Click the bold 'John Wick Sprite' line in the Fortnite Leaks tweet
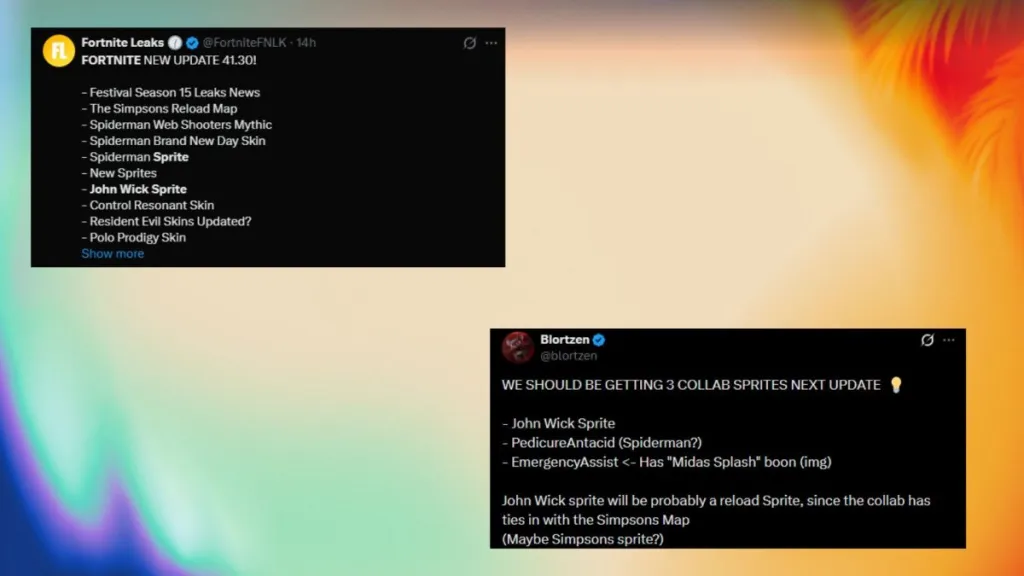Image resolution: width=1024 pixels, height=576 pixels. [x=134, y=189]
